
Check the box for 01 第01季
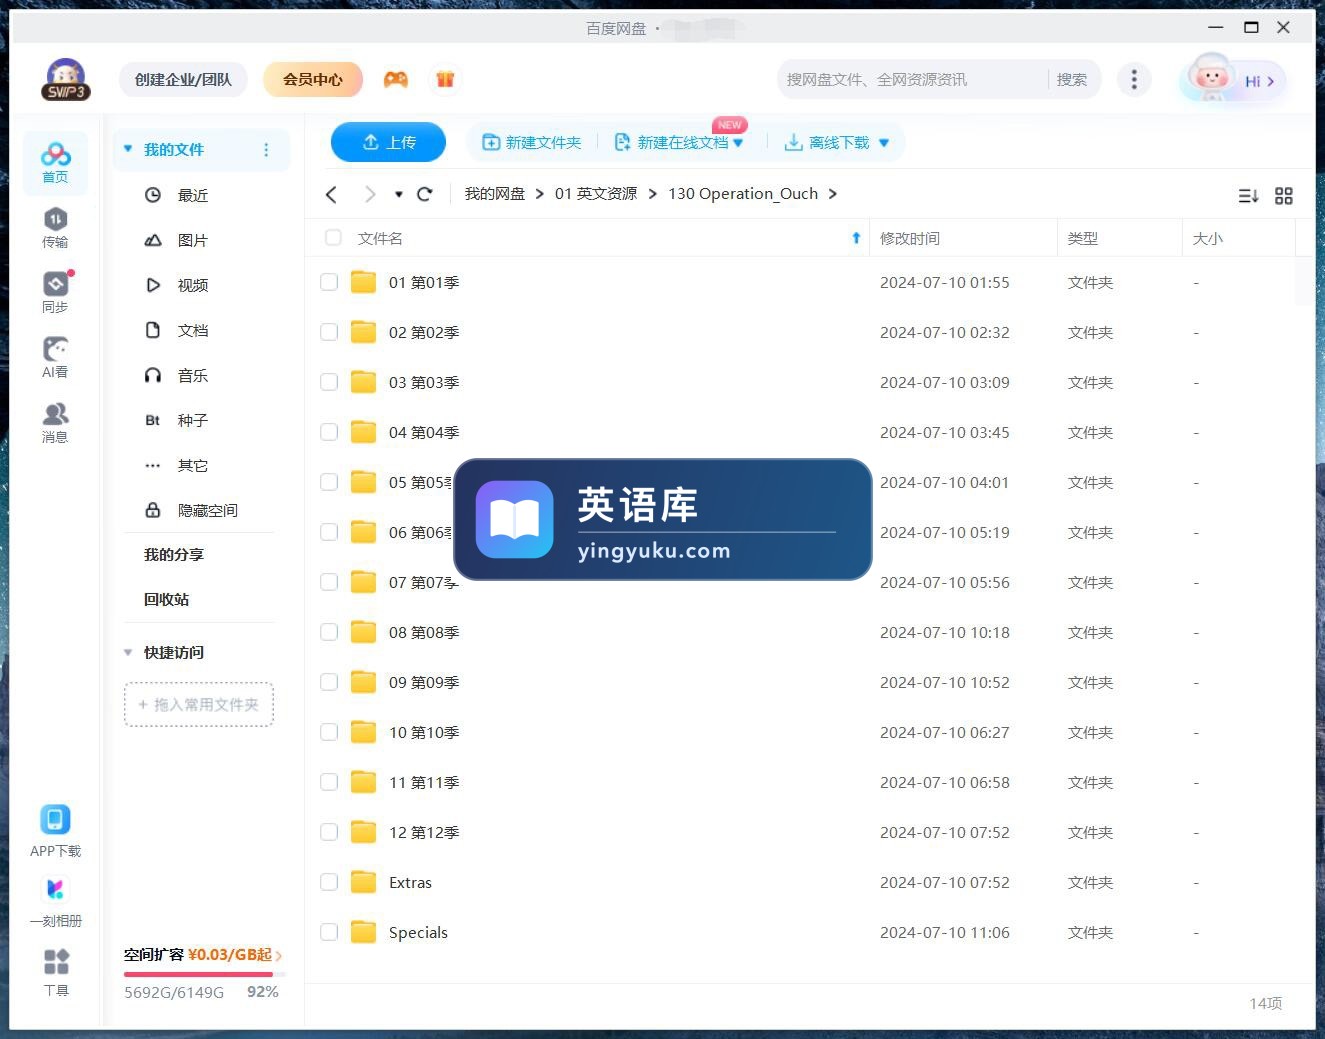click(329, 282)
